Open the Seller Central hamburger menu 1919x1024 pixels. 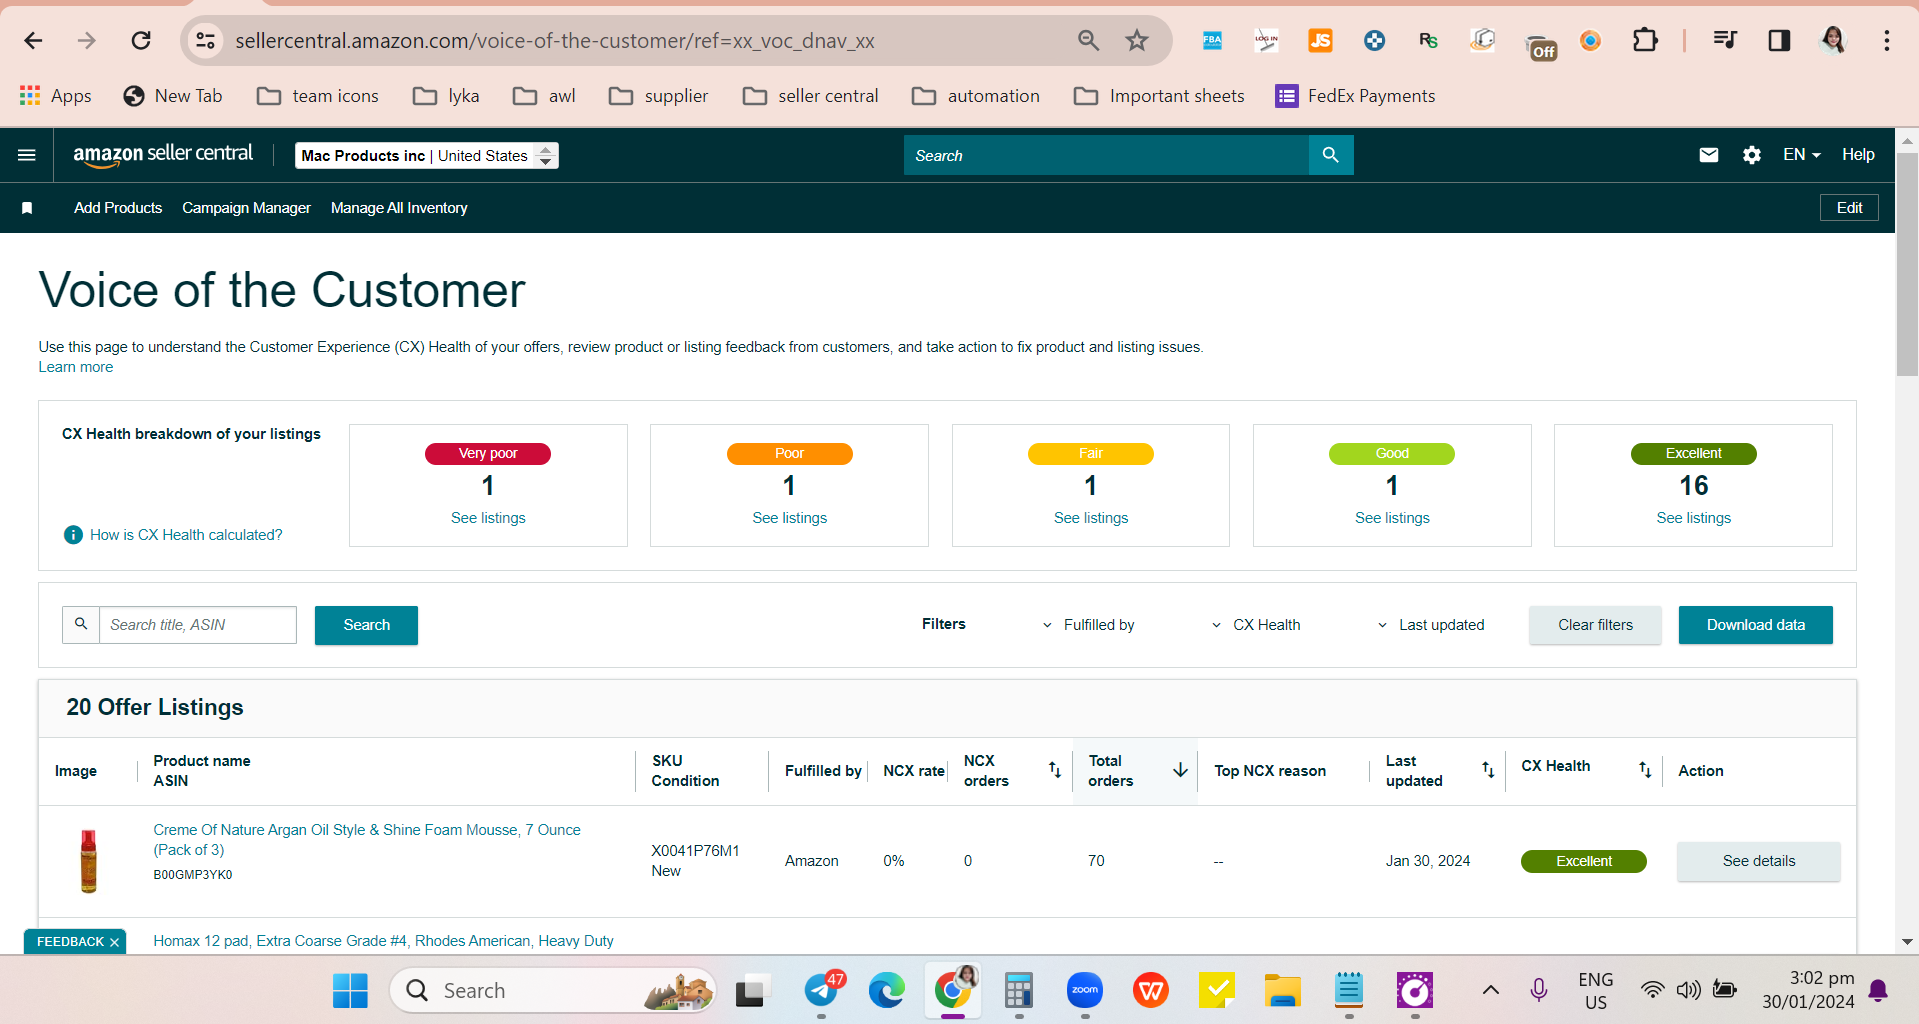(27, 155)
